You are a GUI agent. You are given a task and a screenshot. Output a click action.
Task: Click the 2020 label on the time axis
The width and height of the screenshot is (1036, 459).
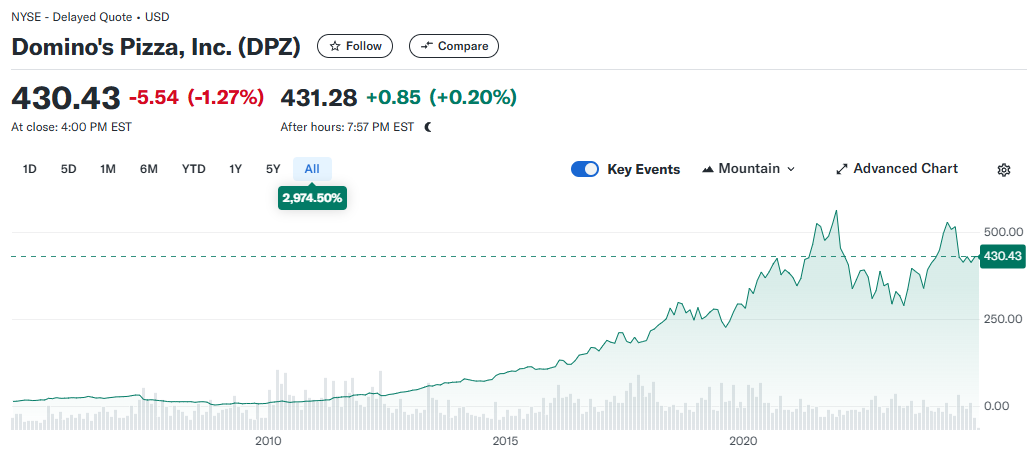(x=745, y=441)
